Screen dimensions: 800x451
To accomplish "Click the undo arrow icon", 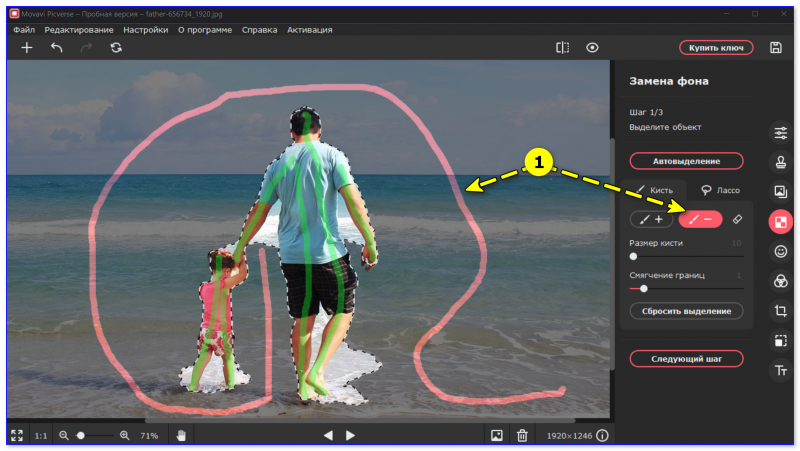I will tap(57, 47).
